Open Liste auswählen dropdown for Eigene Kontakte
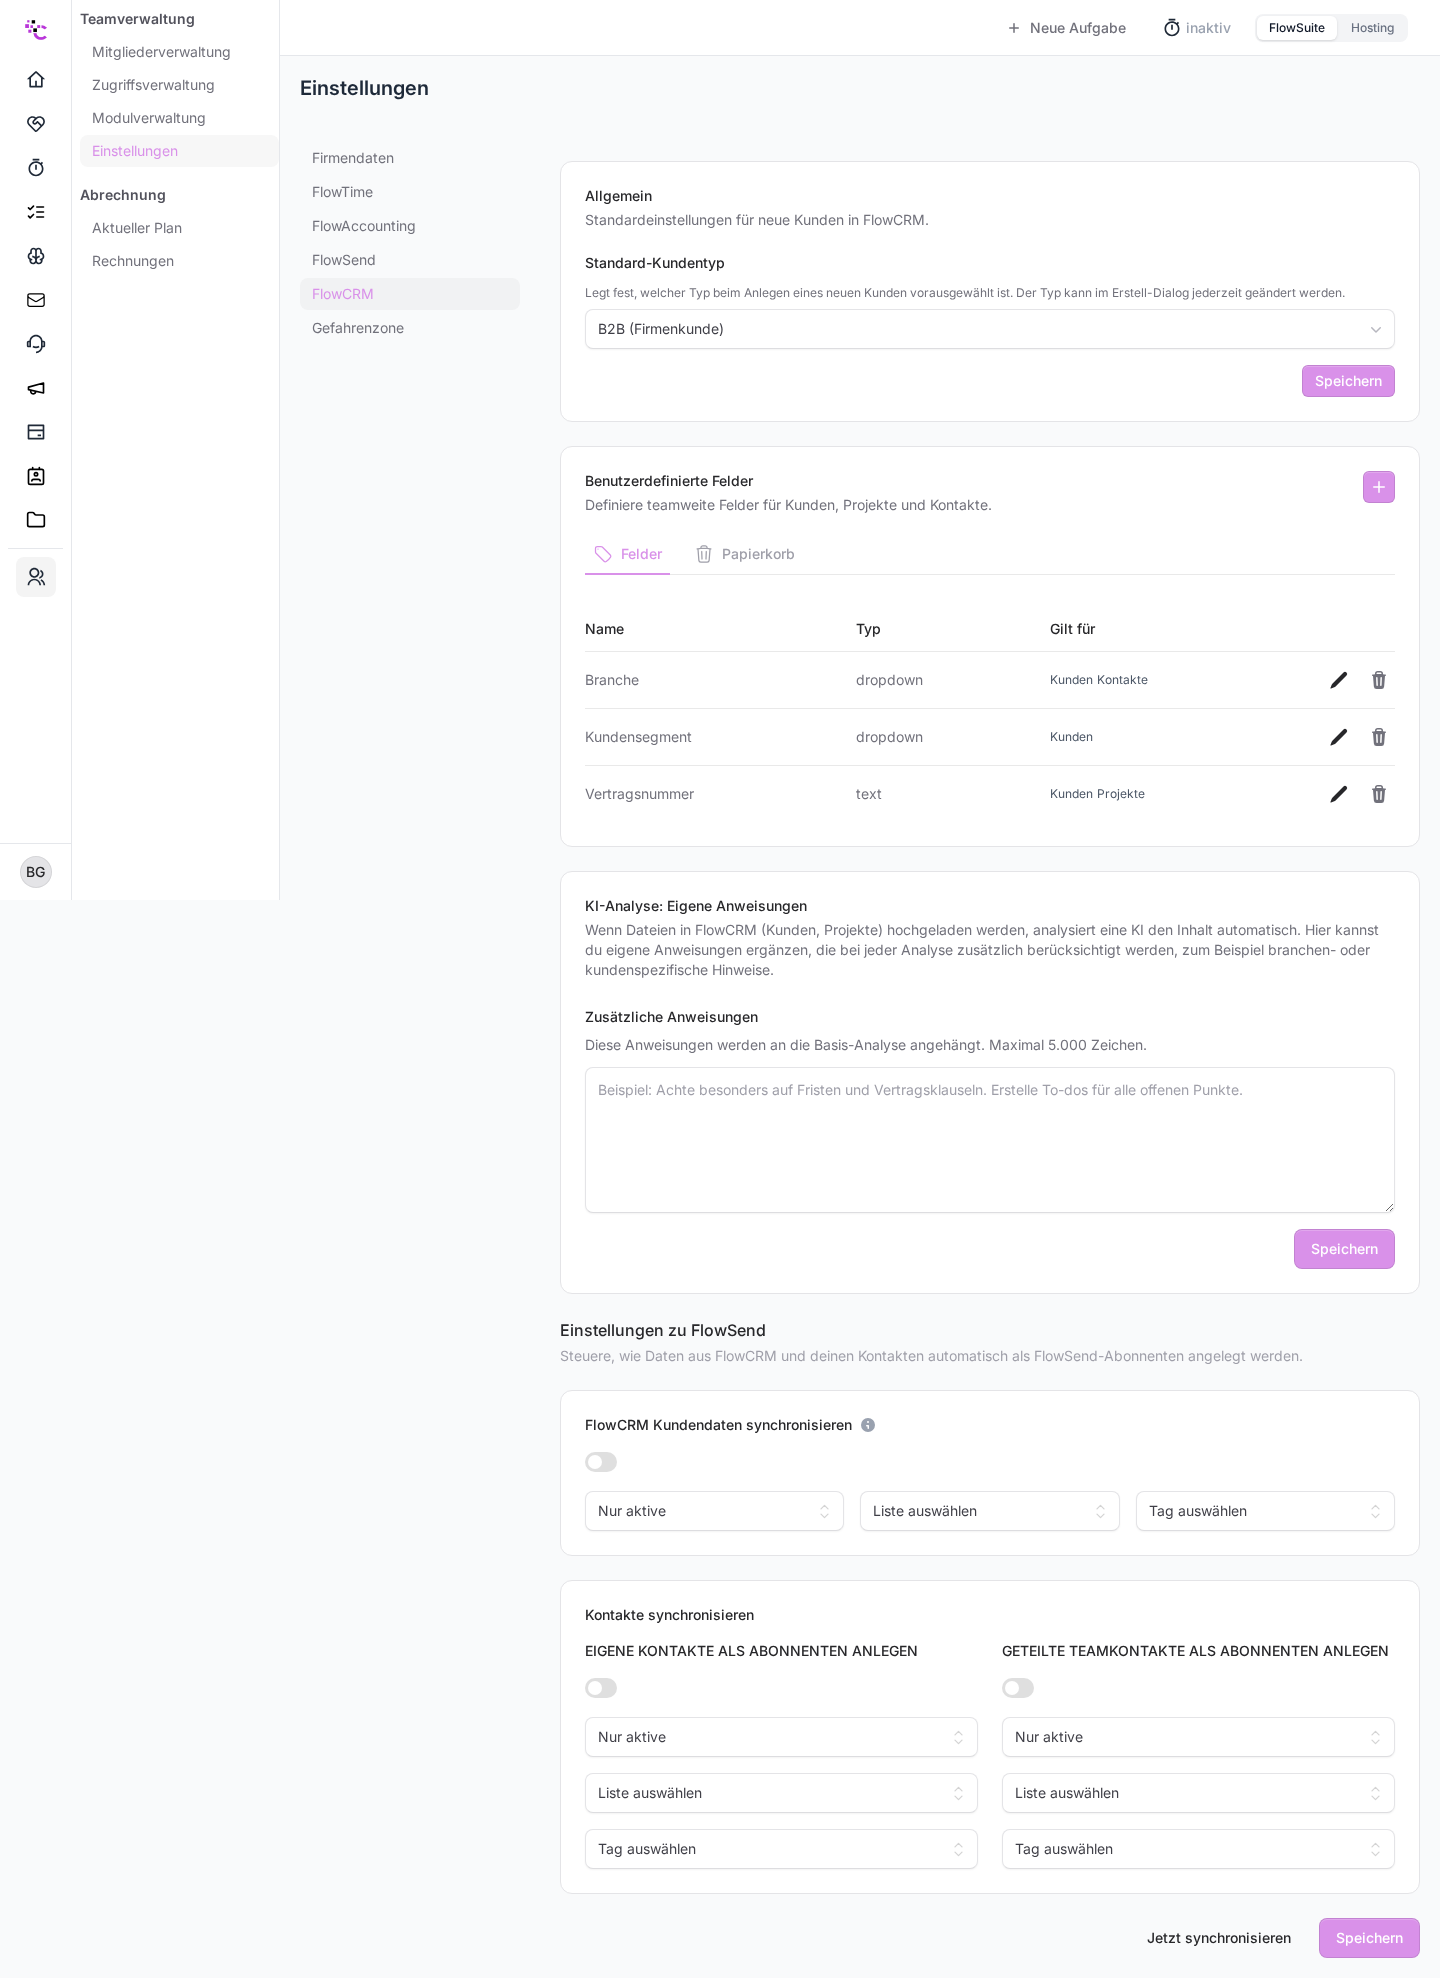This screenshot has height=1978, width=1440. point(781,1793)
